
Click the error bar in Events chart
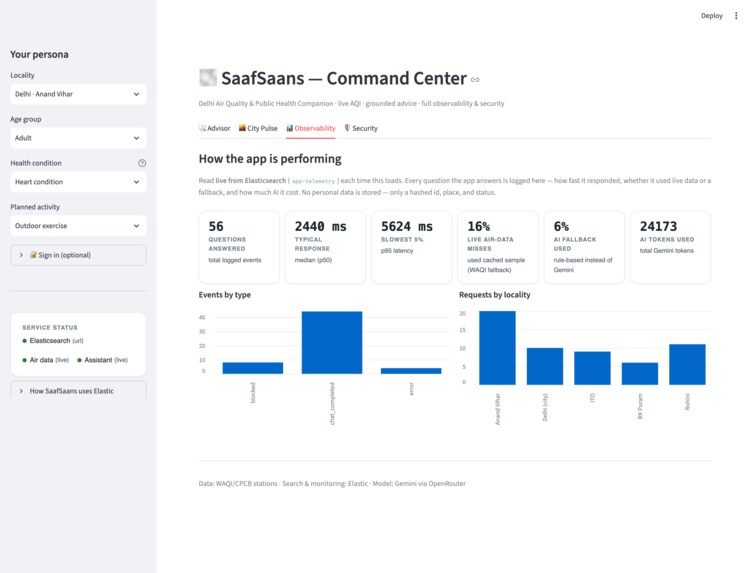point(411,371)
